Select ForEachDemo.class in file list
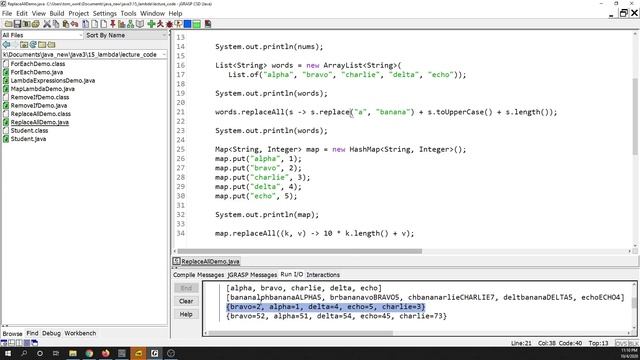The image size is (640, 360). (x=38, y=64)
